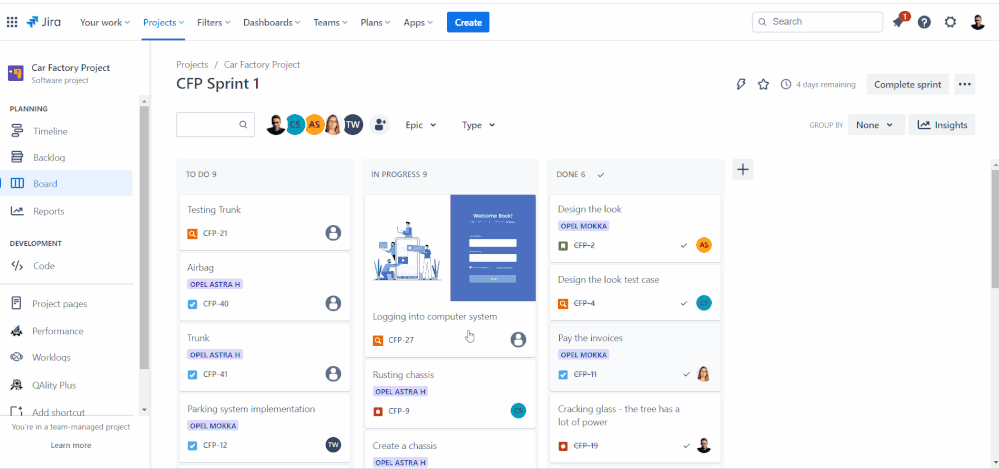Click the Jira logo
Image resolution: width=999 pixels, height=469 pixels.
(x=43, y=22)
